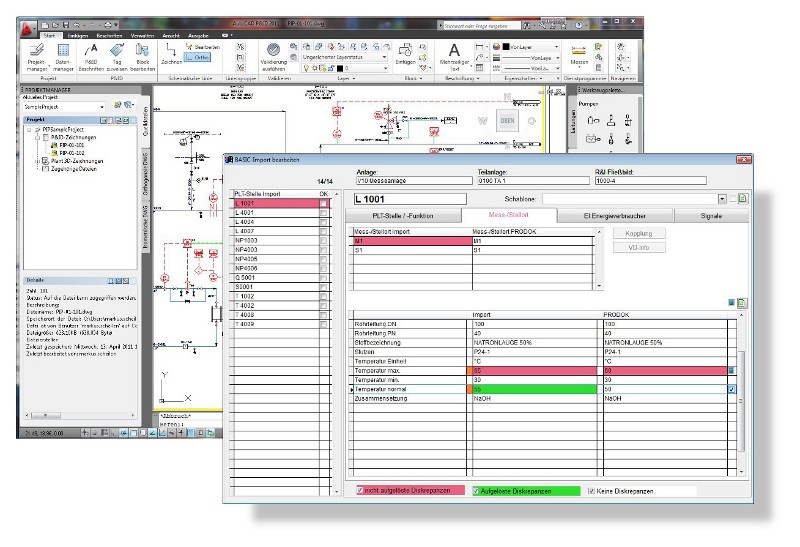Open the Datenmanager ribbon tool
Viewport: 800px width, 547px height.
click(x=63, y=57)
